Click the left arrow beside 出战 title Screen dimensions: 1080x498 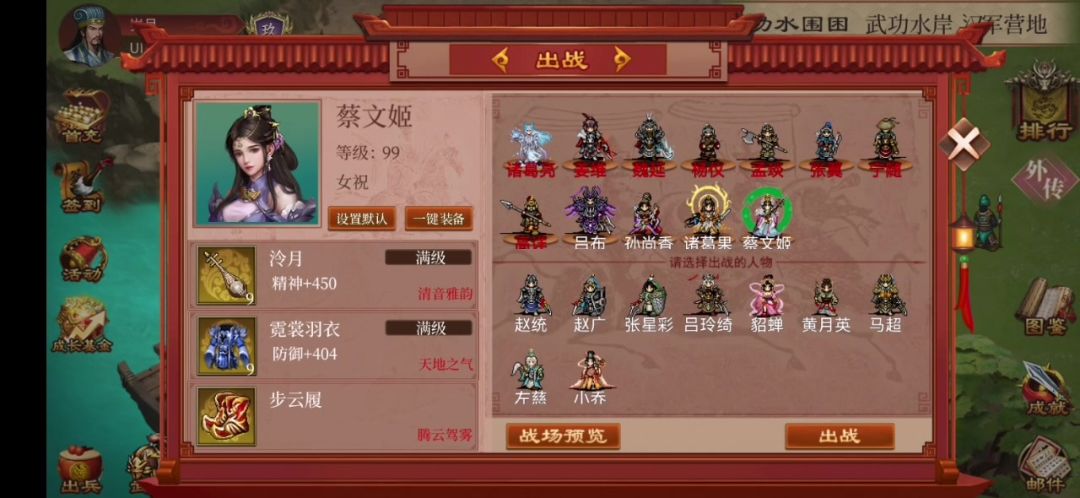[501, 60]
